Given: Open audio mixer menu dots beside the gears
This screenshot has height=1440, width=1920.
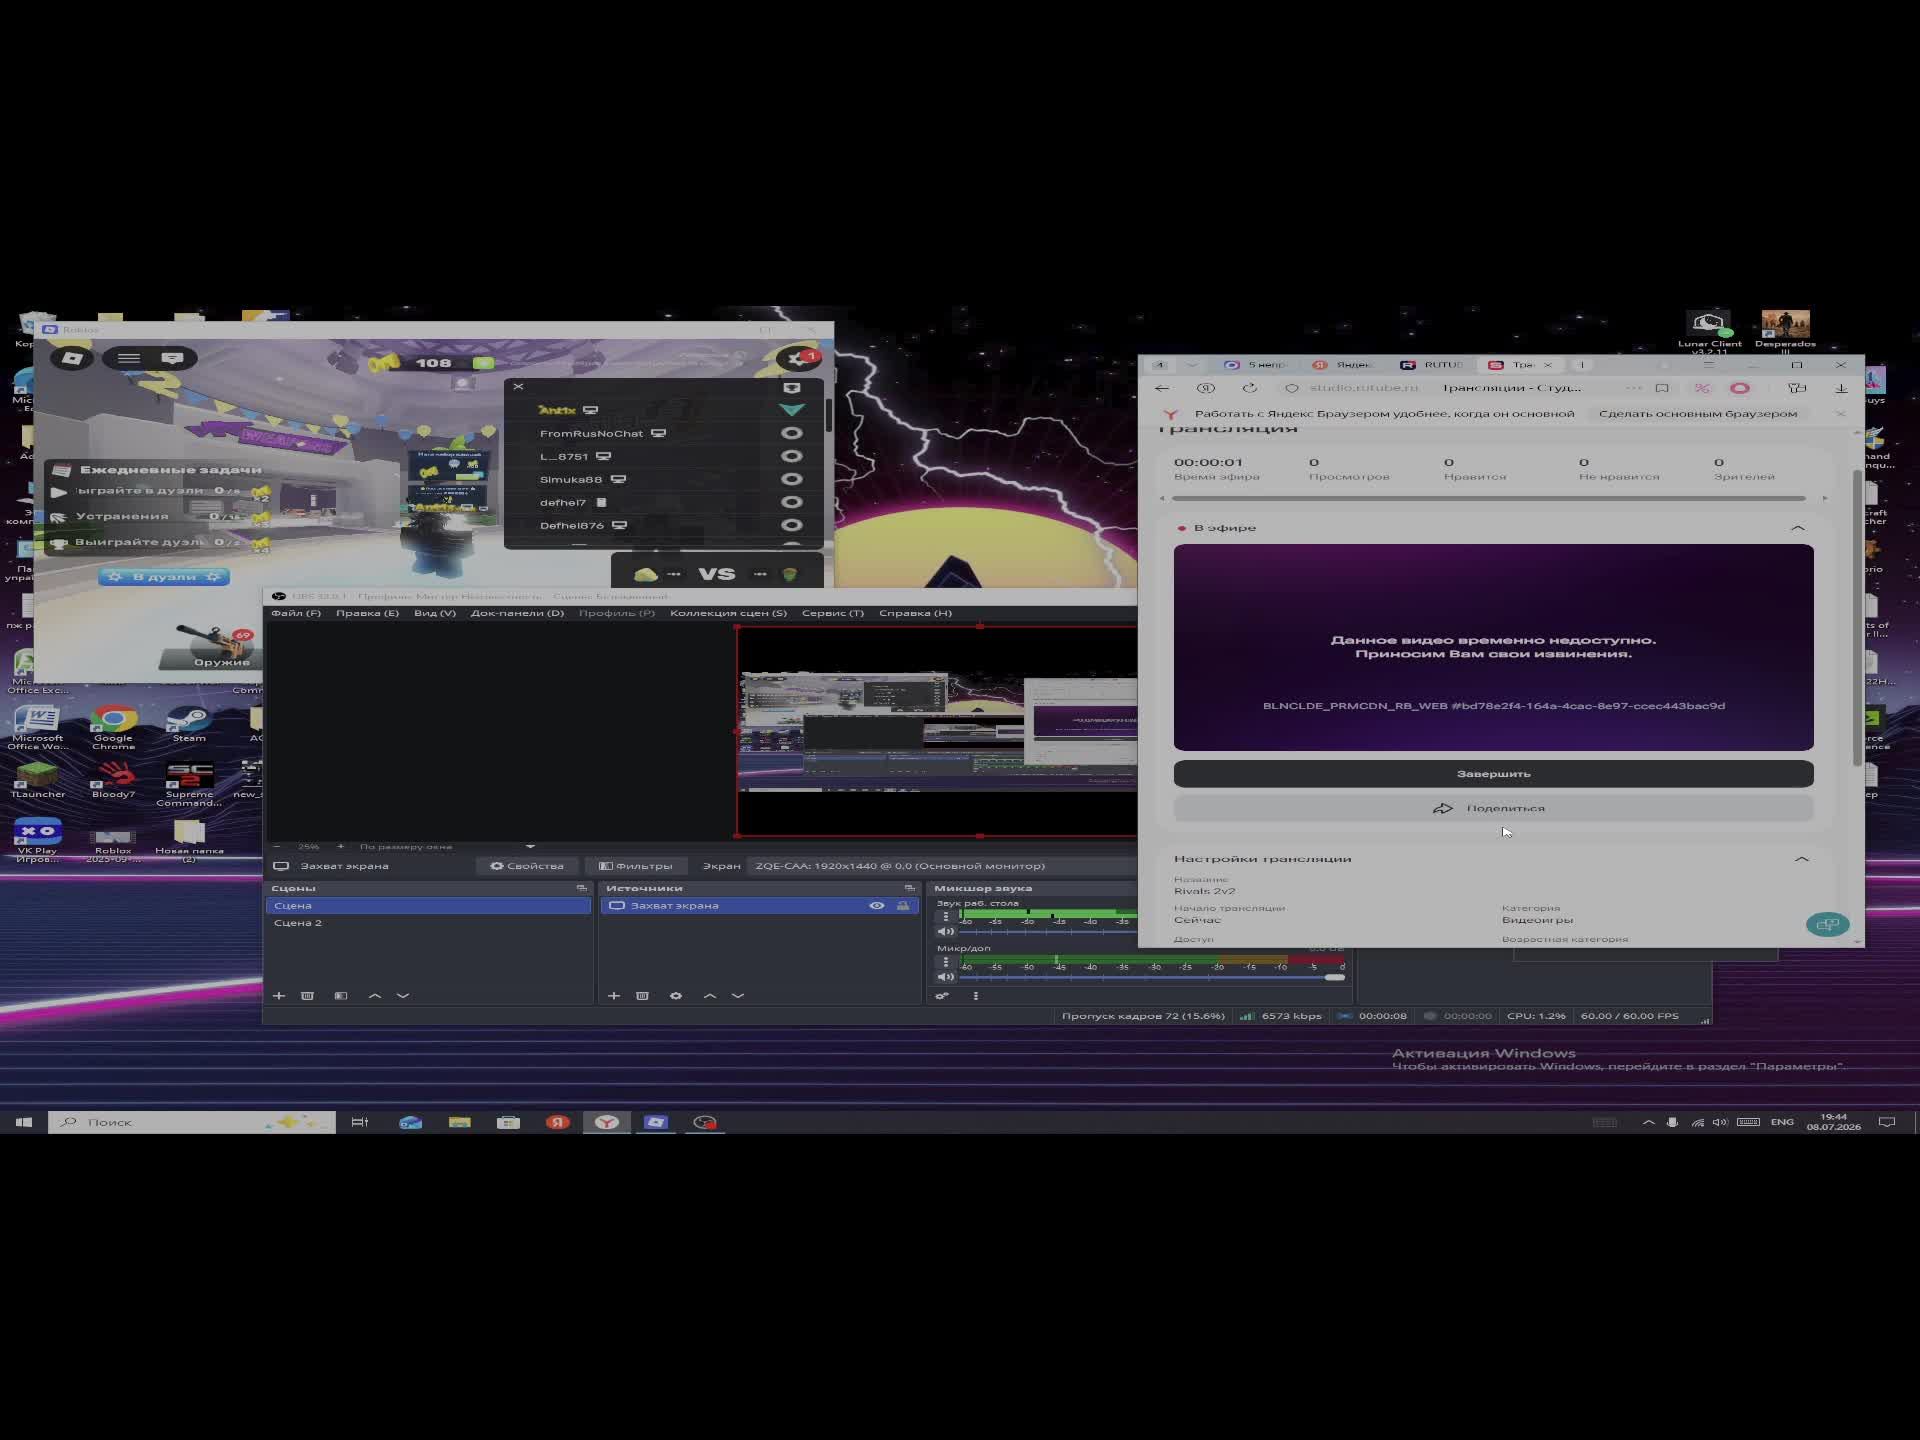Looking at the screenshot, I should click(976, 995).
